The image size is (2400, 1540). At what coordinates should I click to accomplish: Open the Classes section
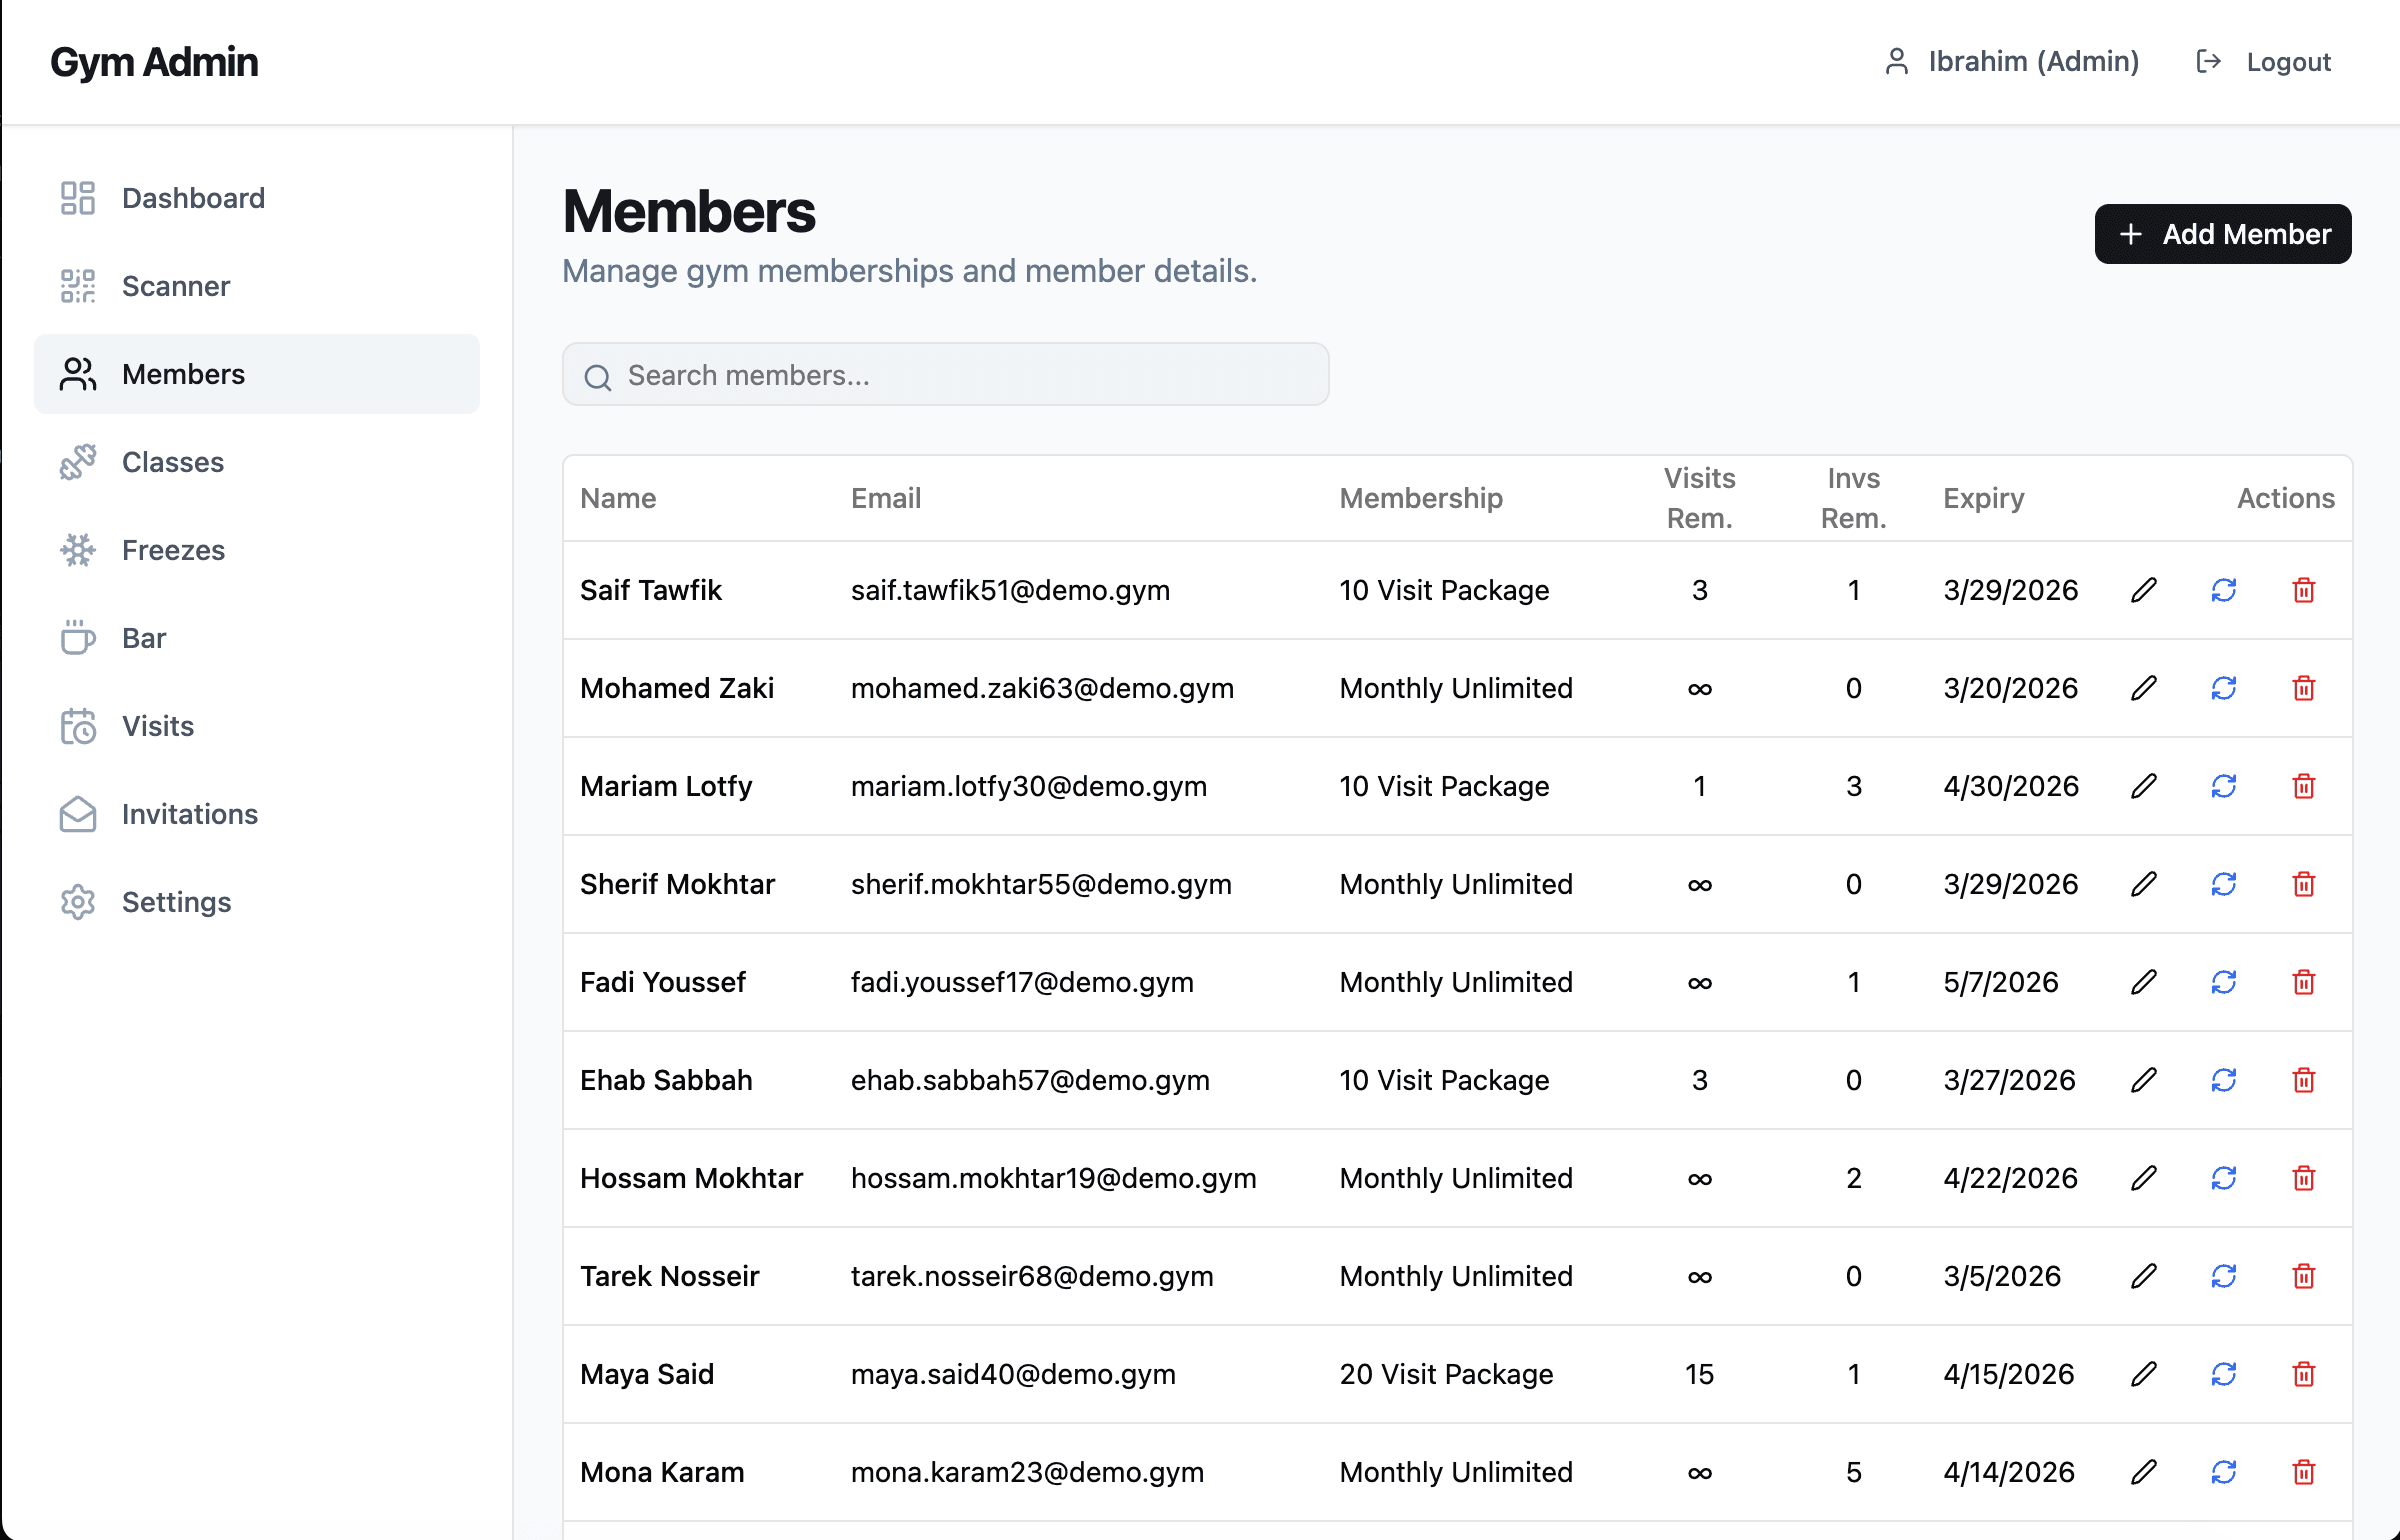(x=172, y=462)
